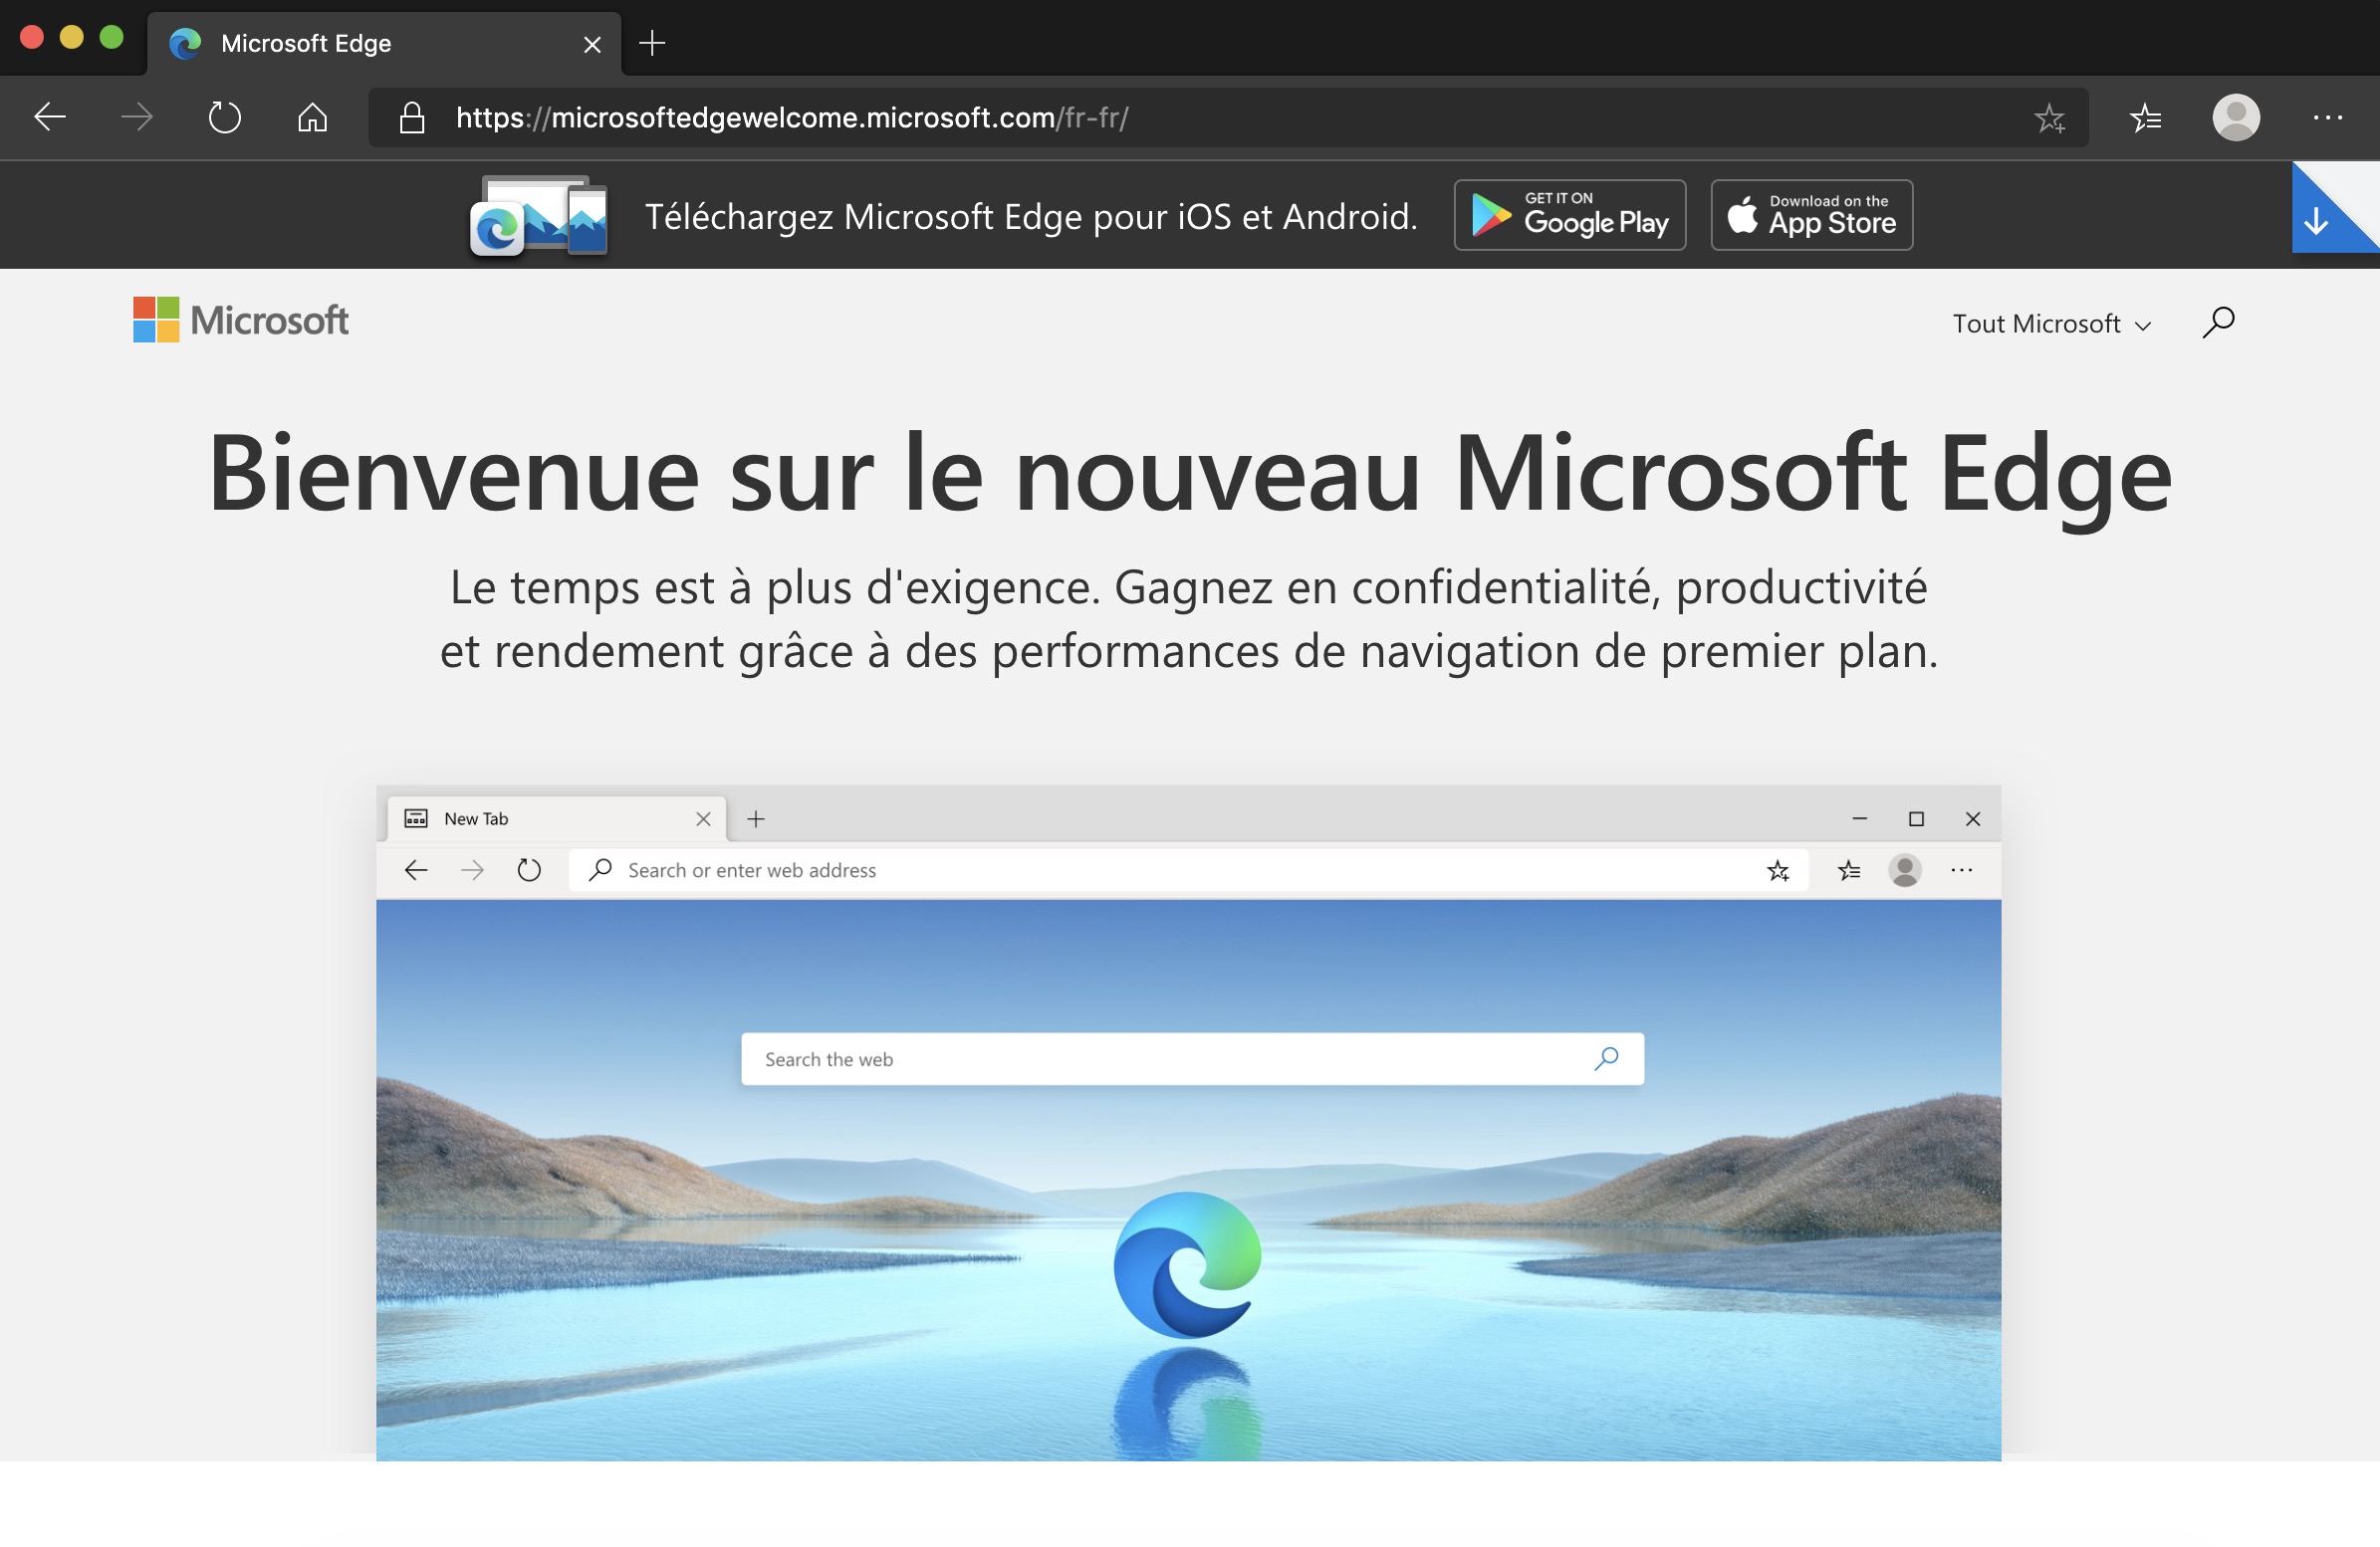Go to the home page icon

click(312, 118)
